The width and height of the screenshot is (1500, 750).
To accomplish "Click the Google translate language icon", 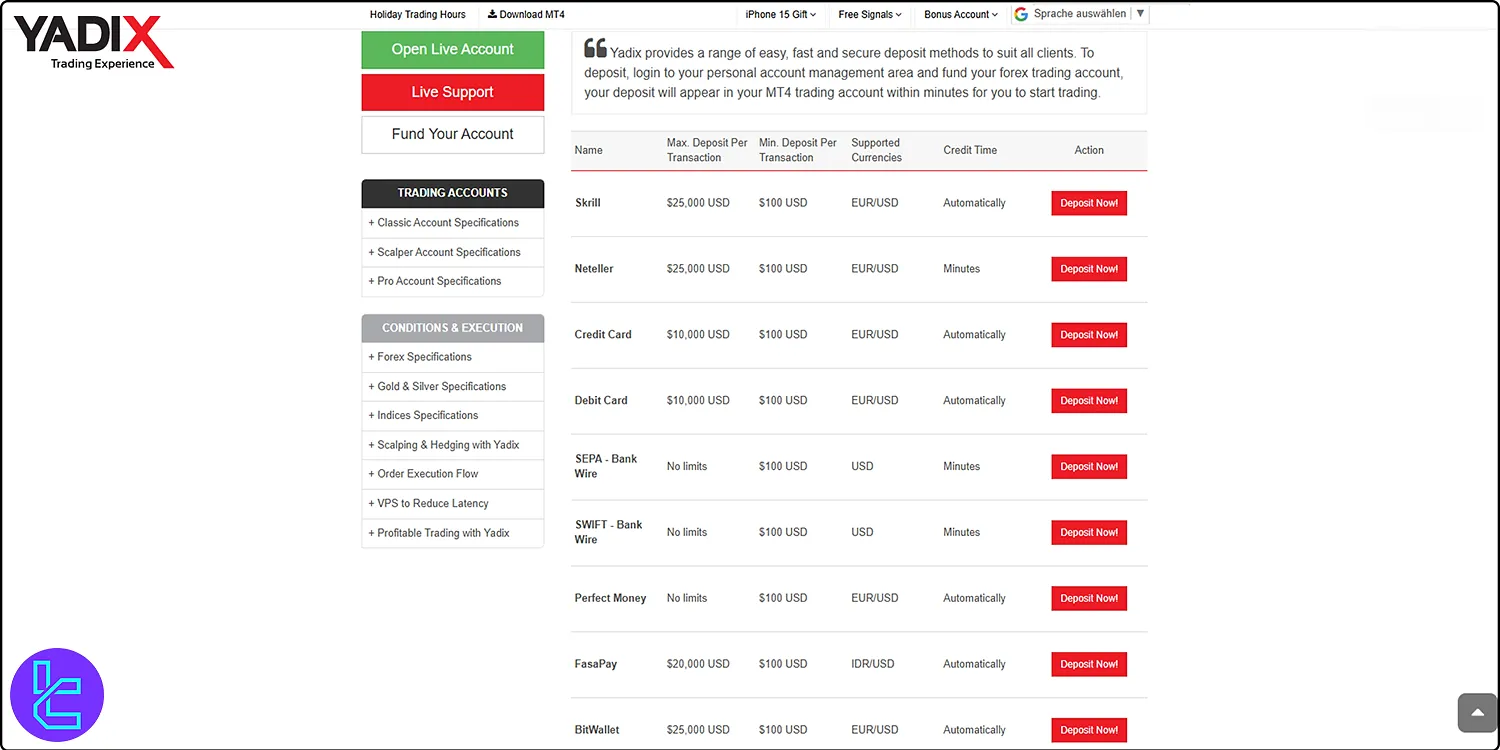I will click(x=1021, y=14).
